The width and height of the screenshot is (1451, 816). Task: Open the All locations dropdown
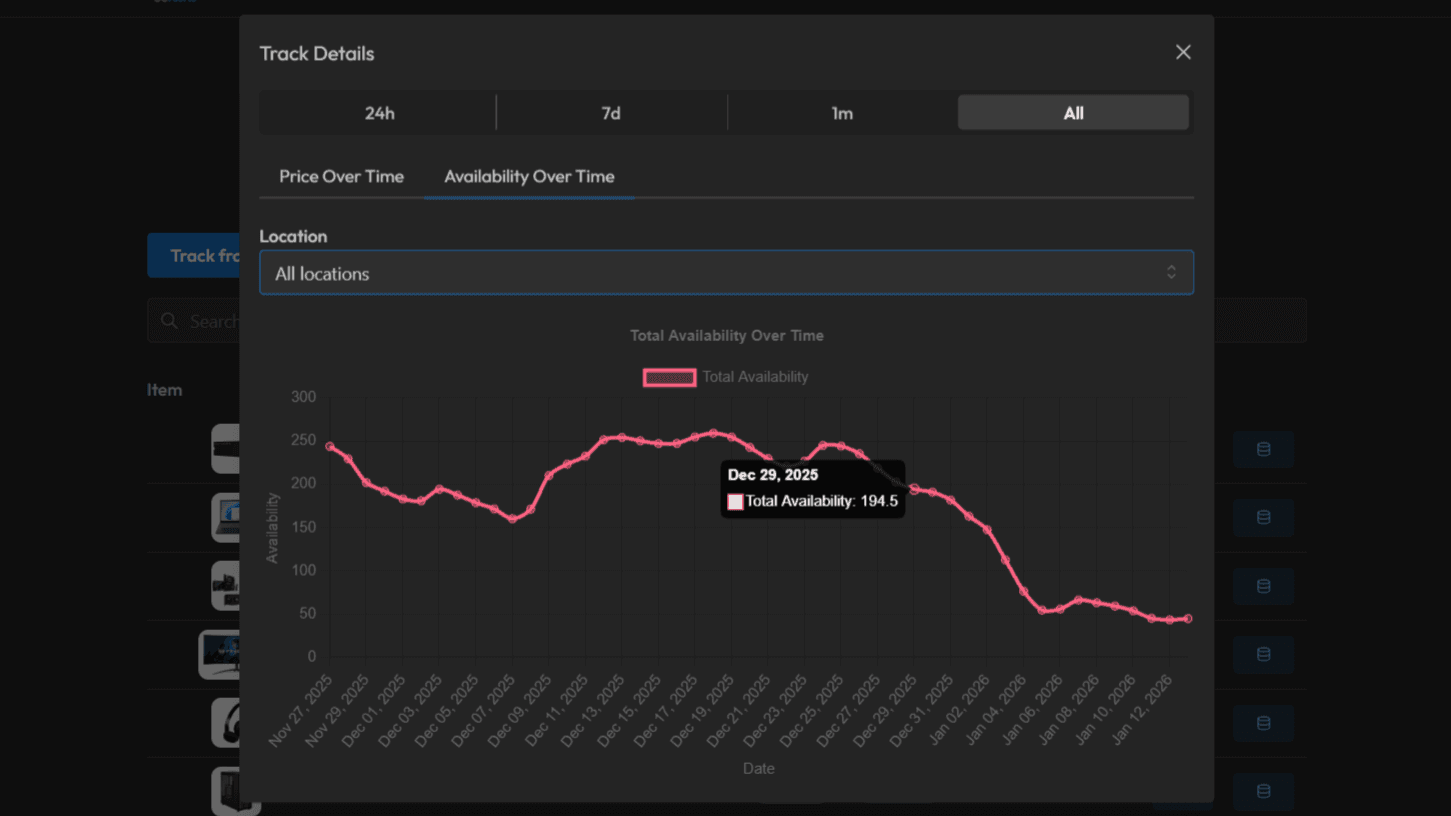coord(726,273)
